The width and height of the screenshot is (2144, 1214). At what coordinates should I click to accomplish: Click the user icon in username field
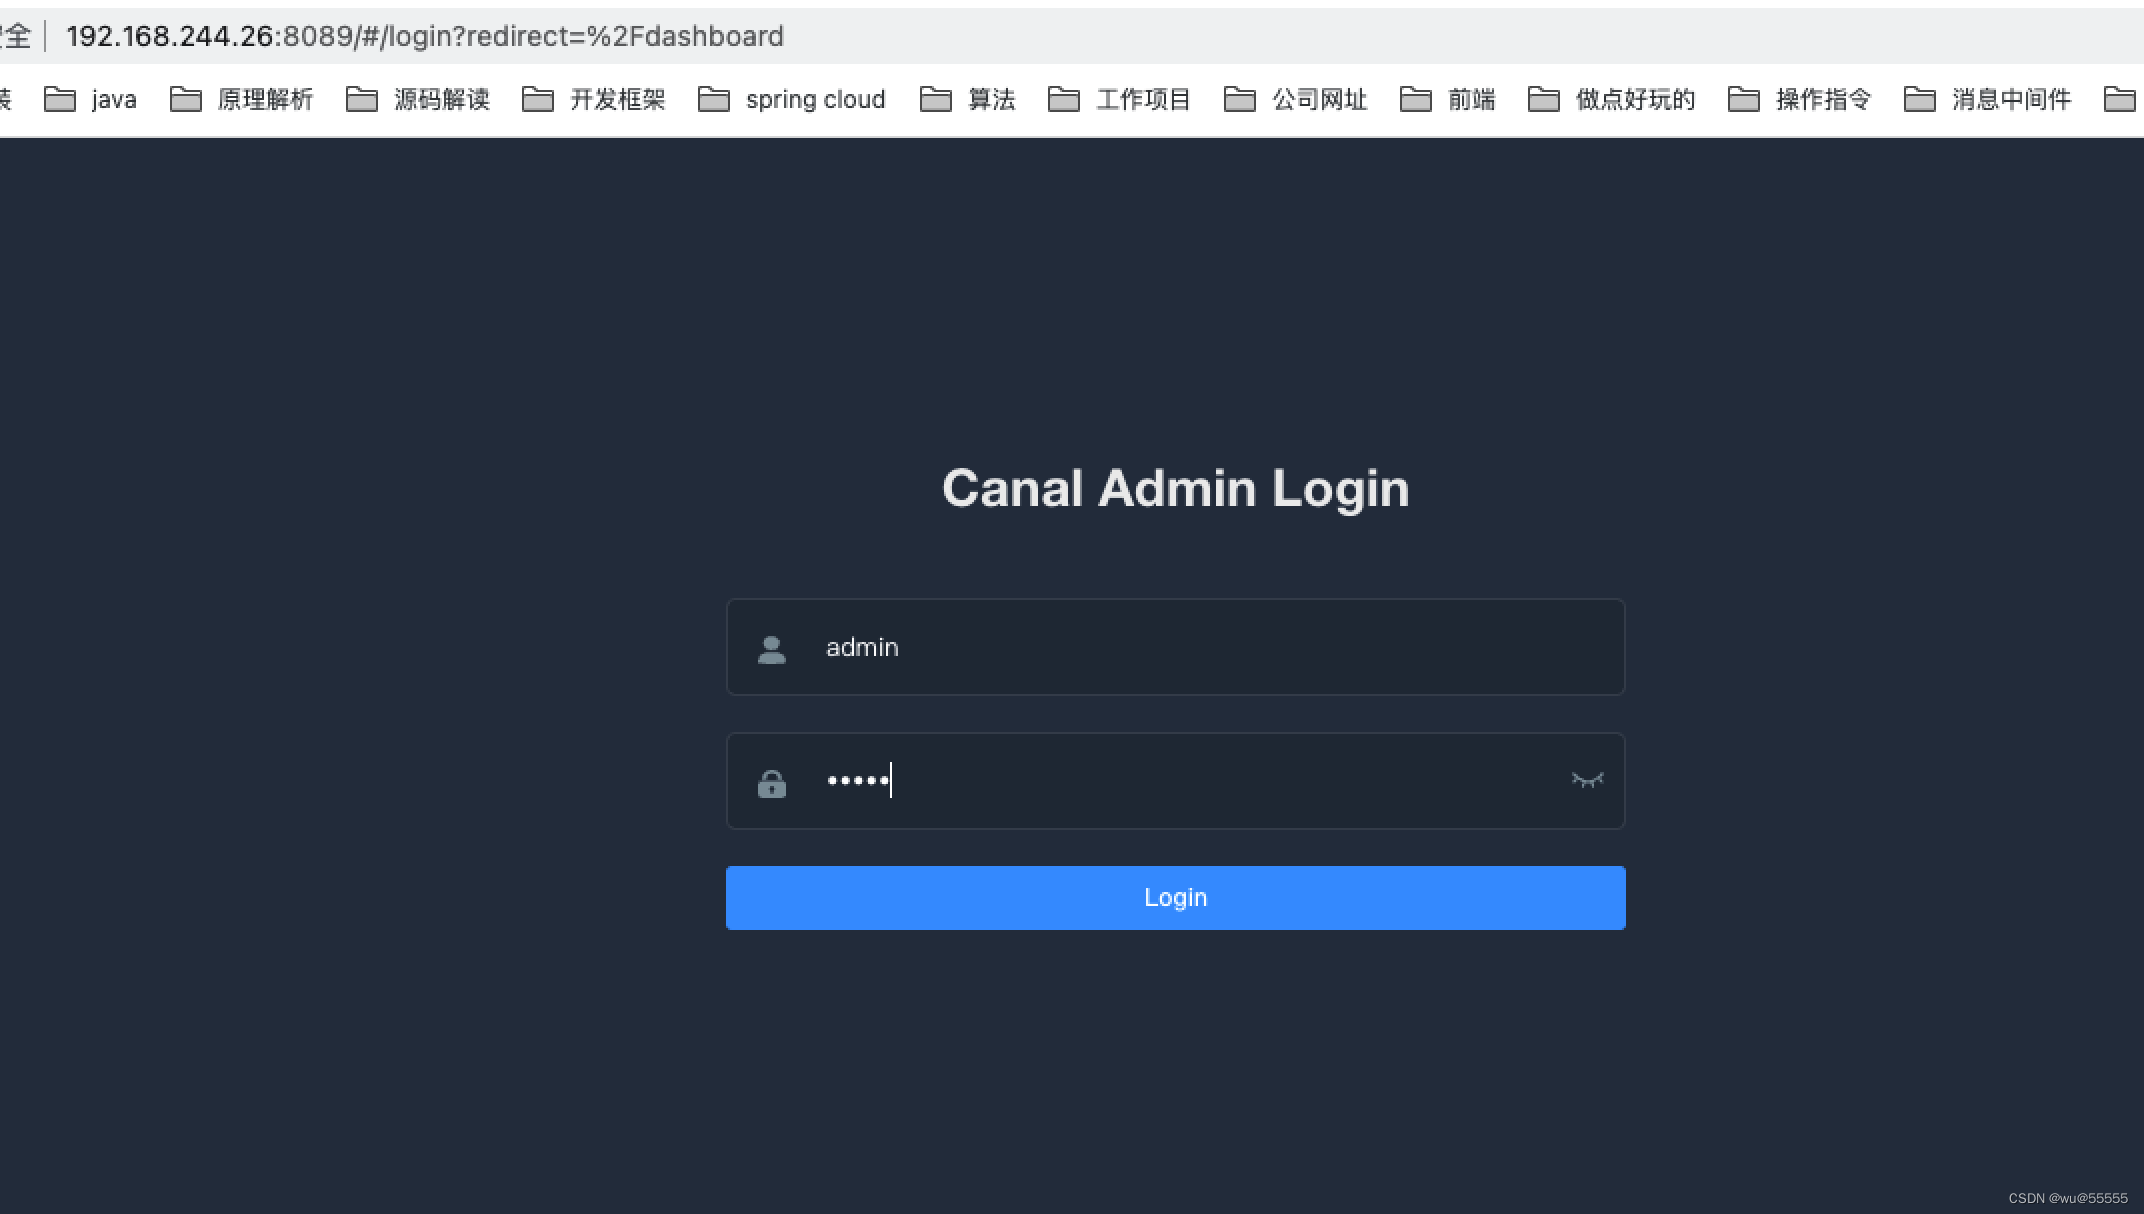pyautogui.click(x=771, y=650)
